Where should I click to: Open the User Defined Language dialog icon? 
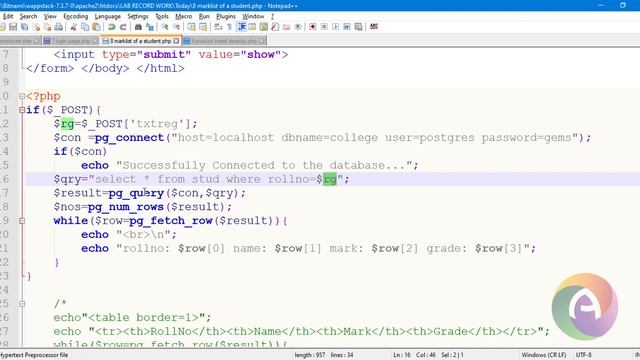coord(252,27)
